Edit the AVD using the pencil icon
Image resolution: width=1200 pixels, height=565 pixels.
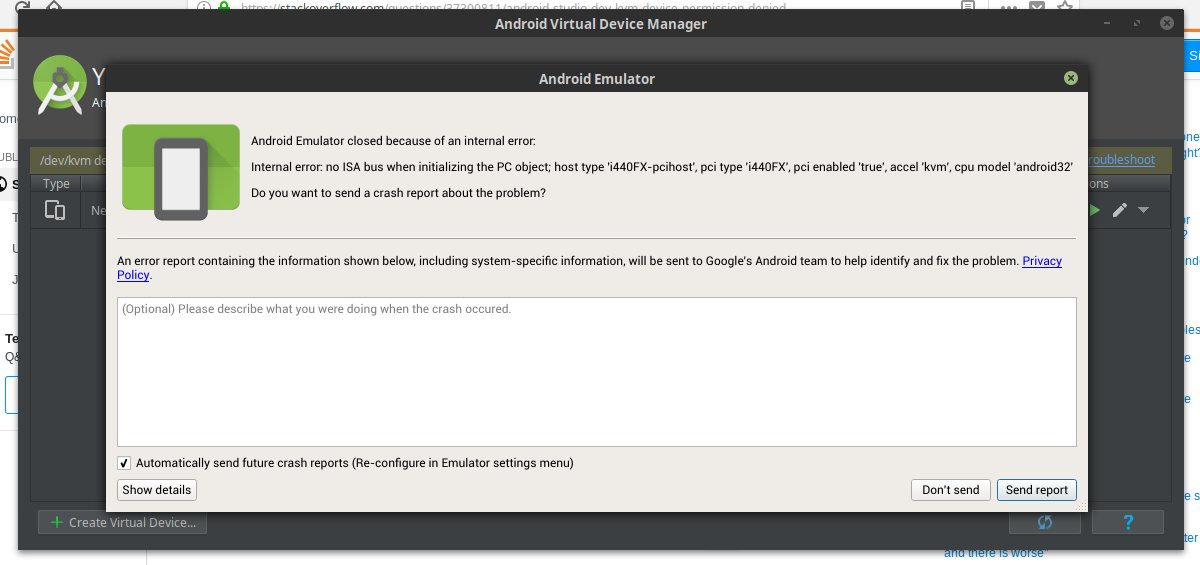tap(1120, 210)
